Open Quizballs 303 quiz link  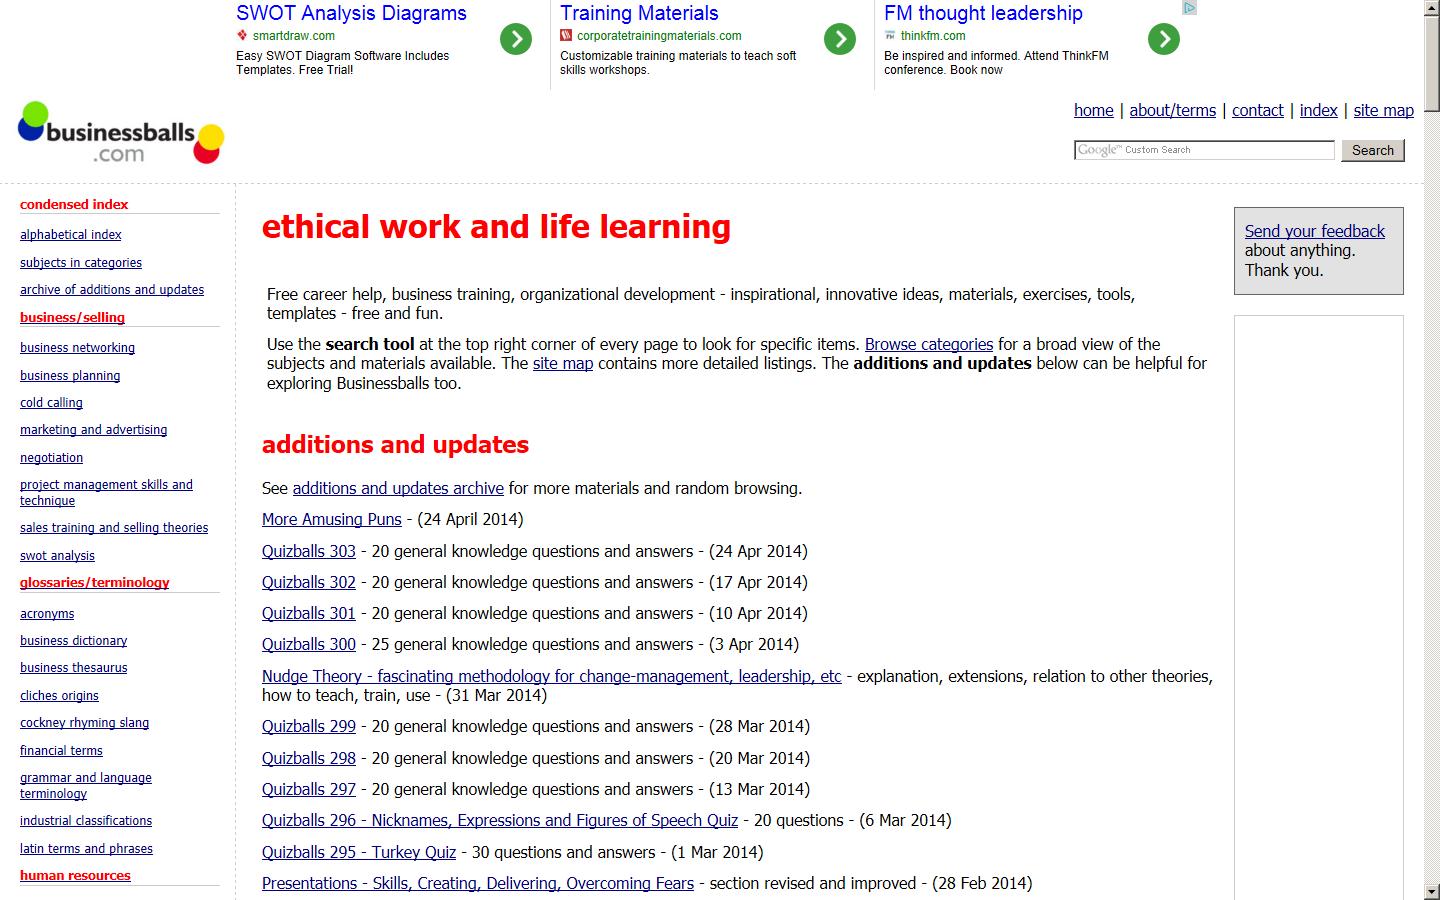(x=308, y=551)
